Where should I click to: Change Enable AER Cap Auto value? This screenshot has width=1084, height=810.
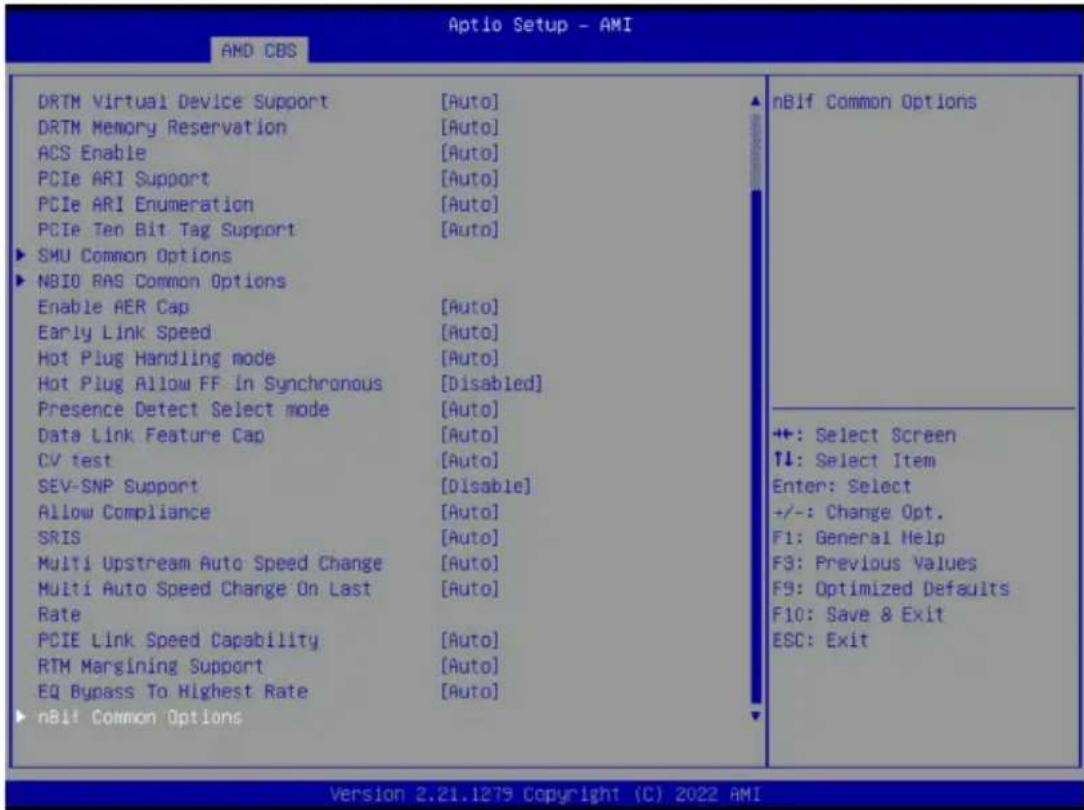click(x=469, y=307)
